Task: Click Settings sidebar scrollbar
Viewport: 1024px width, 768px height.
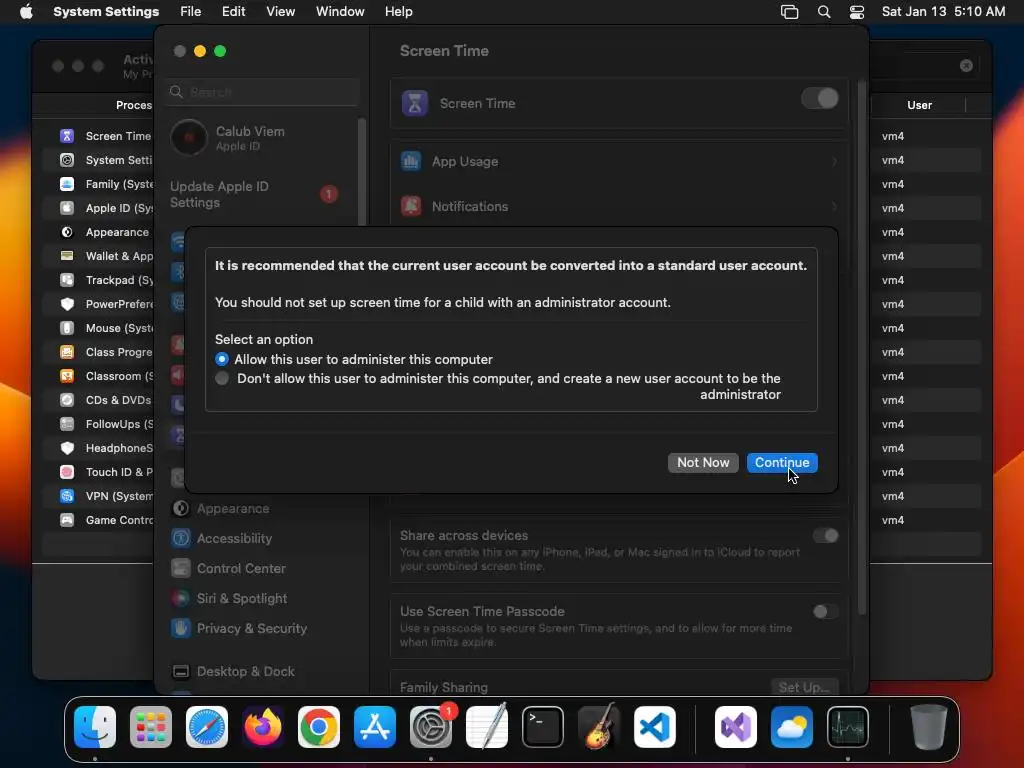Action: point(362,171)
